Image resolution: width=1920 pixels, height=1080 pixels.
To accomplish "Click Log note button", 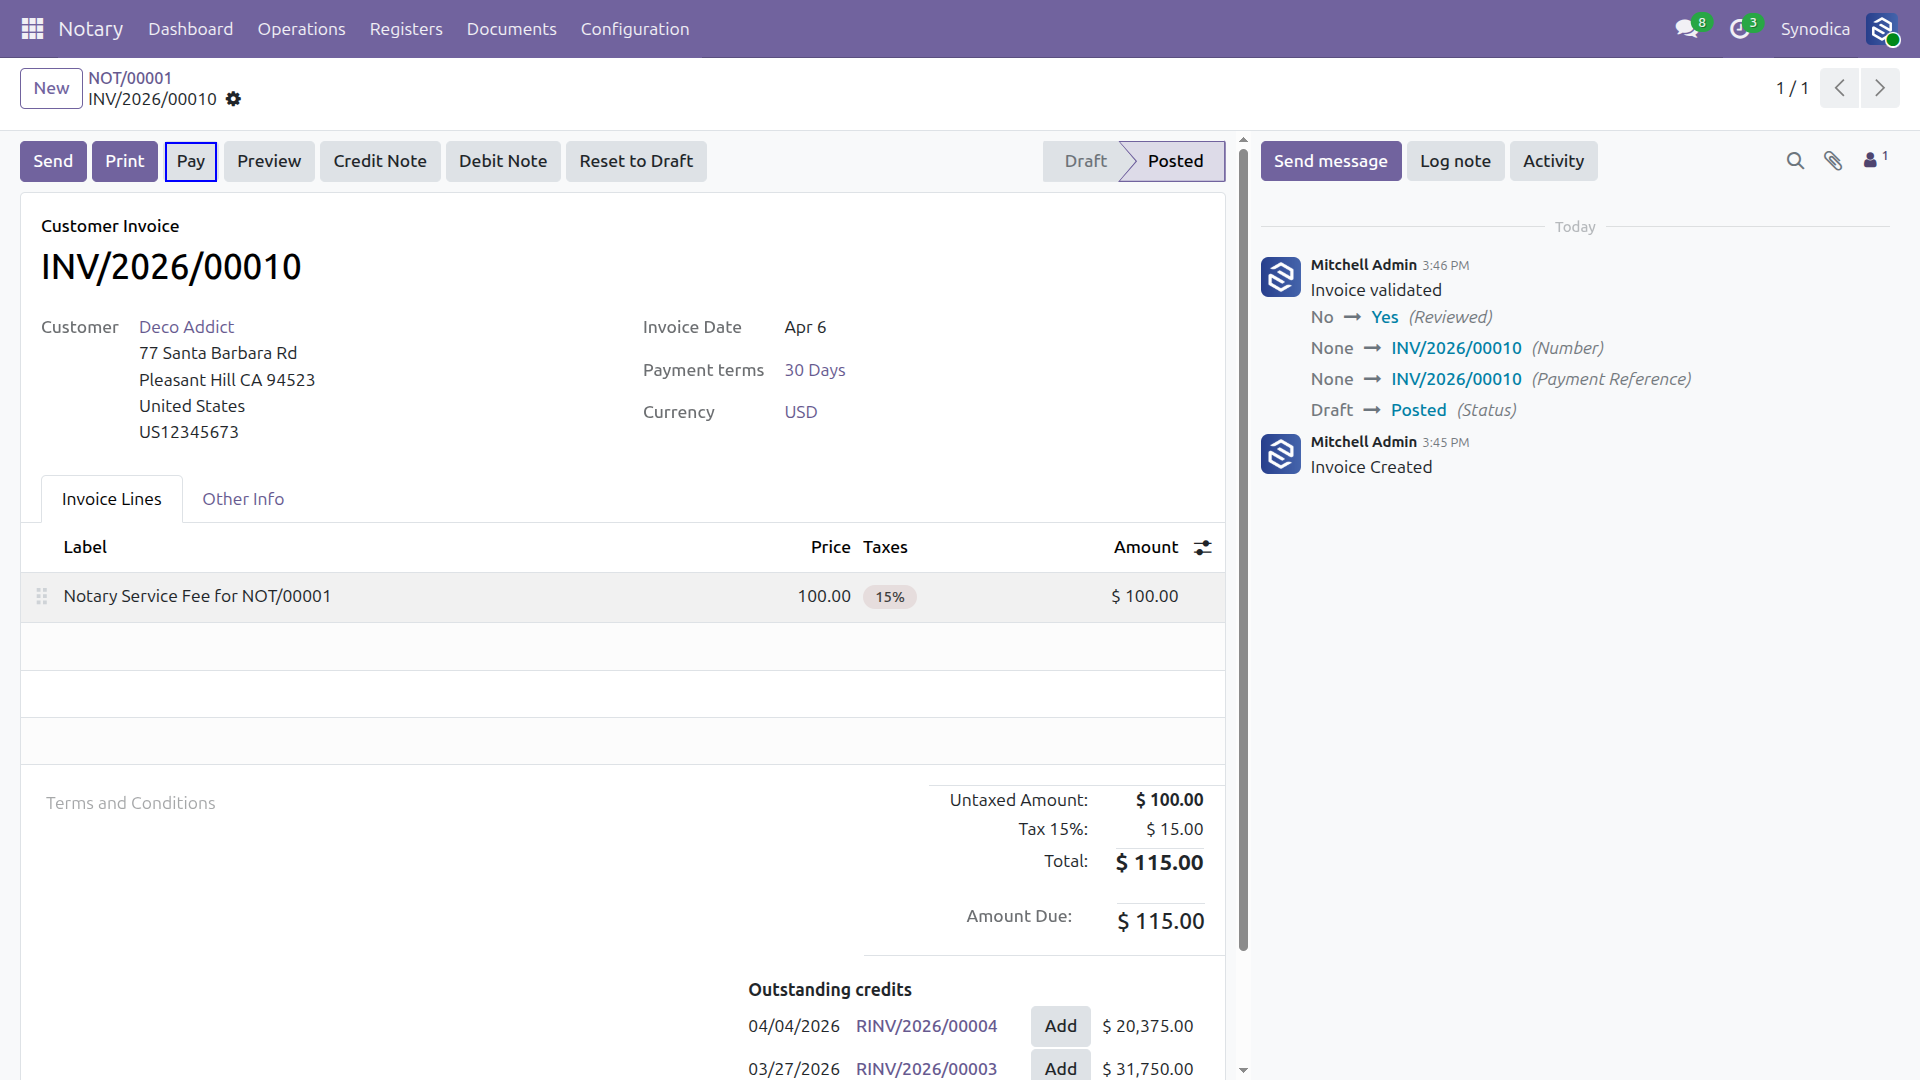I will coord(1455,161).
